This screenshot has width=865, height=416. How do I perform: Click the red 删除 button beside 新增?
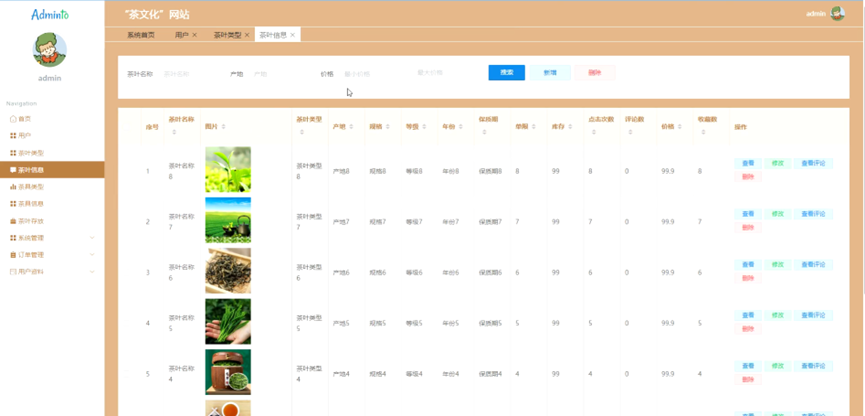coord(595,73)
